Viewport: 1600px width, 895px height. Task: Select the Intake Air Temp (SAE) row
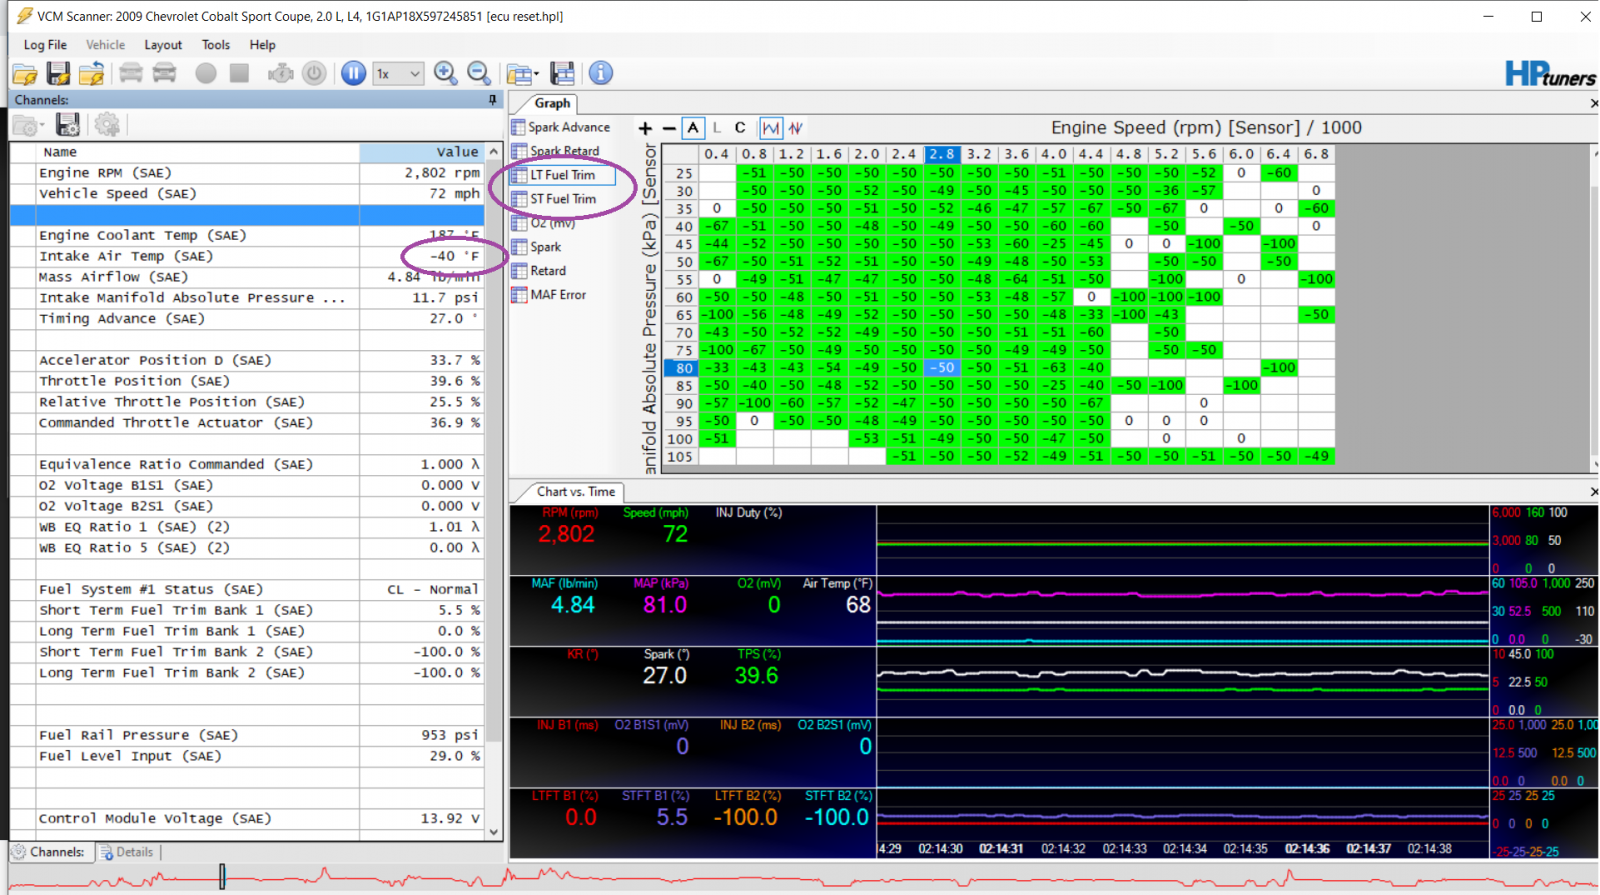247,256
